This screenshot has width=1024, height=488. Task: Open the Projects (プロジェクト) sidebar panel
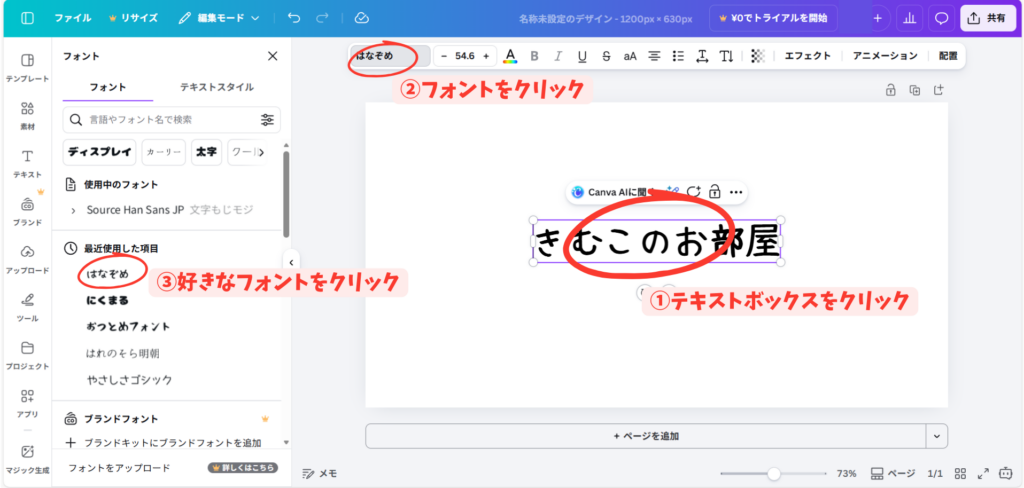point(27,356)
